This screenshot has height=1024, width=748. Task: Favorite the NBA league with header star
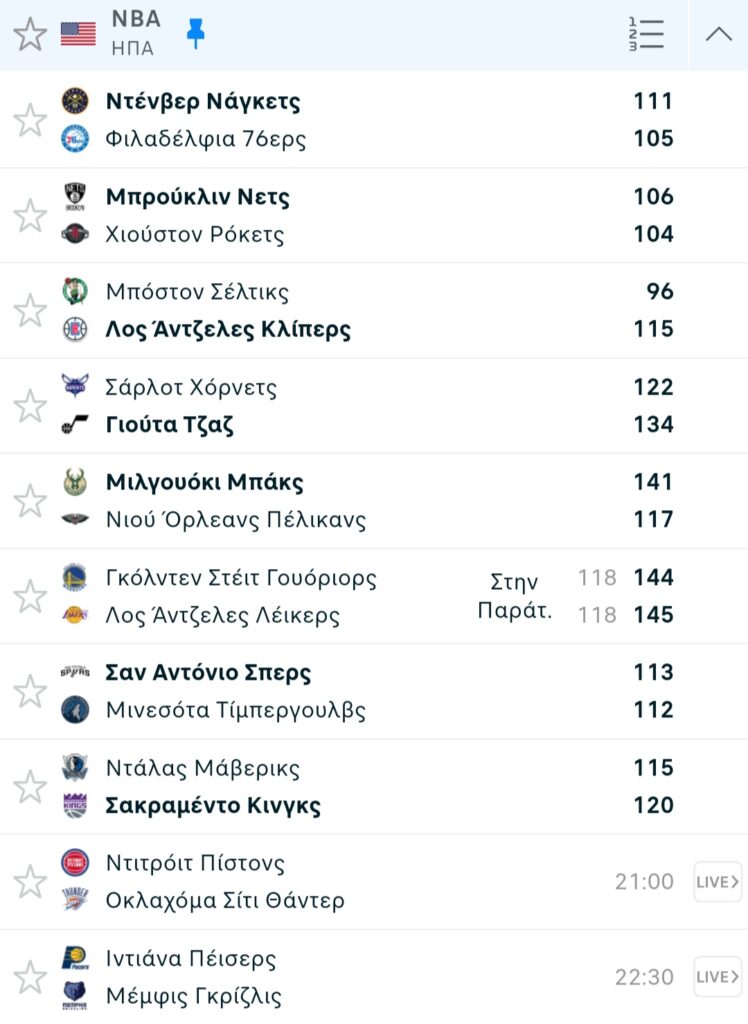click(30, 34)
